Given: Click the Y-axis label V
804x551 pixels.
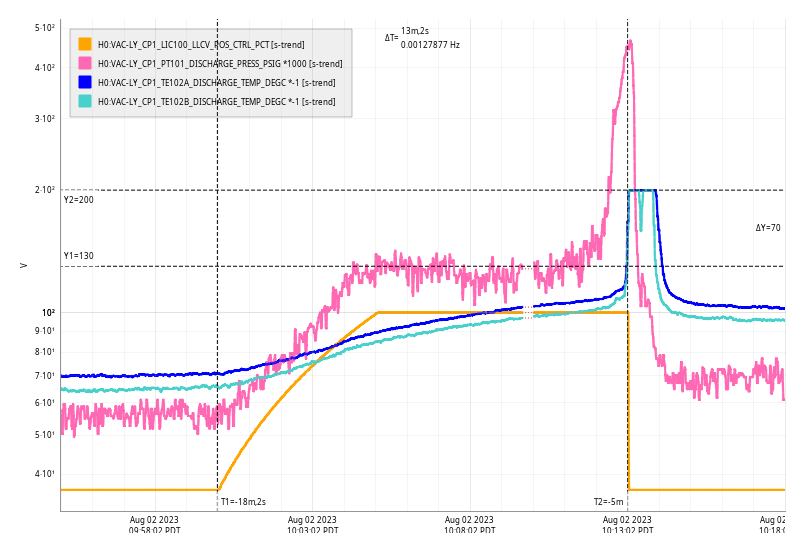Looking at the screenshot, I should coord(23,265).
